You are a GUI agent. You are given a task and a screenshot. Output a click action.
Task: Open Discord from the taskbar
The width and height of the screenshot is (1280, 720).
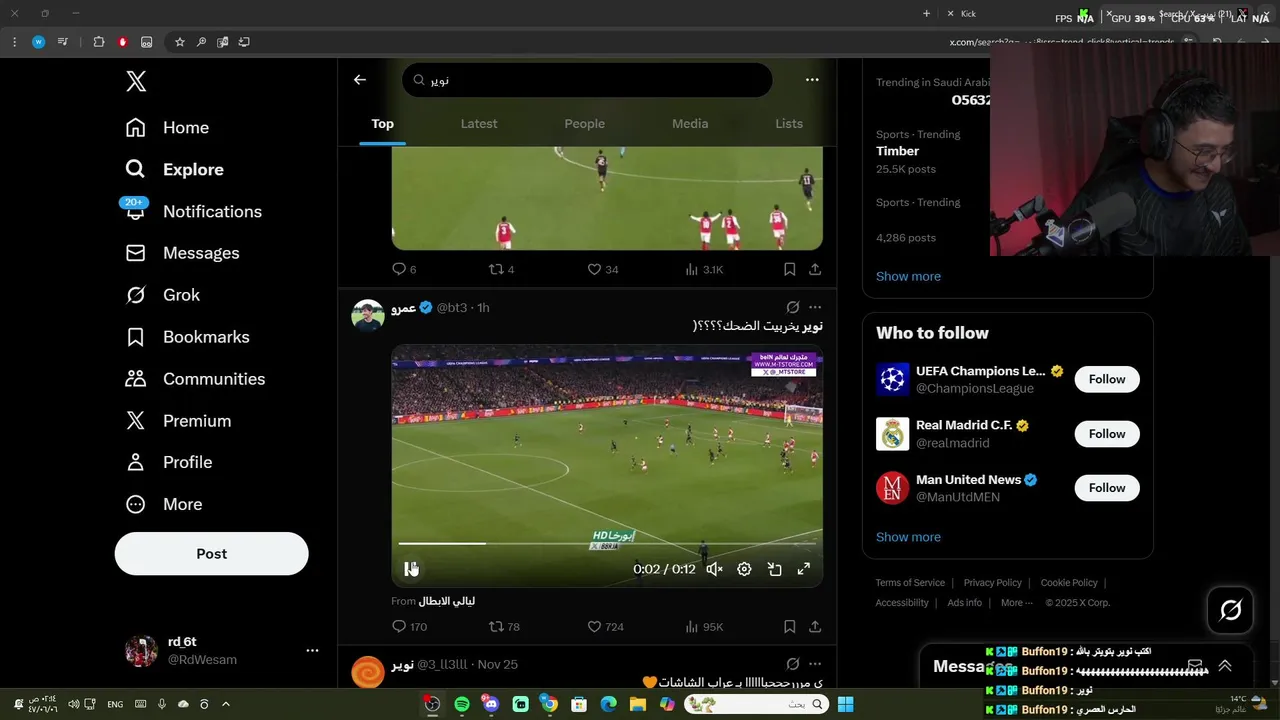(491, 704)
